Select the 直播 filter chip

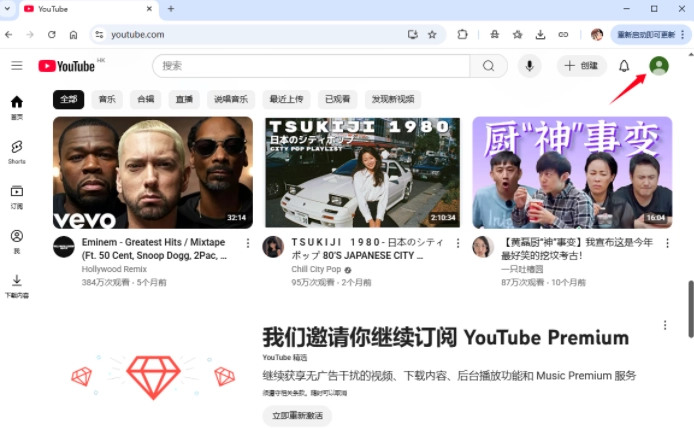point(184,100)
